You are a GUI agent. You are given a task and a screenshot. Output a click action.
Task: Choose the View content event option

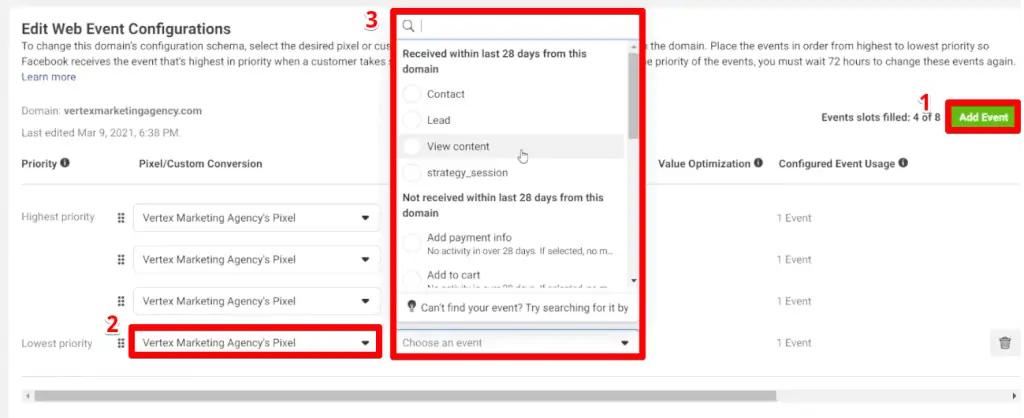pos(511,147)
